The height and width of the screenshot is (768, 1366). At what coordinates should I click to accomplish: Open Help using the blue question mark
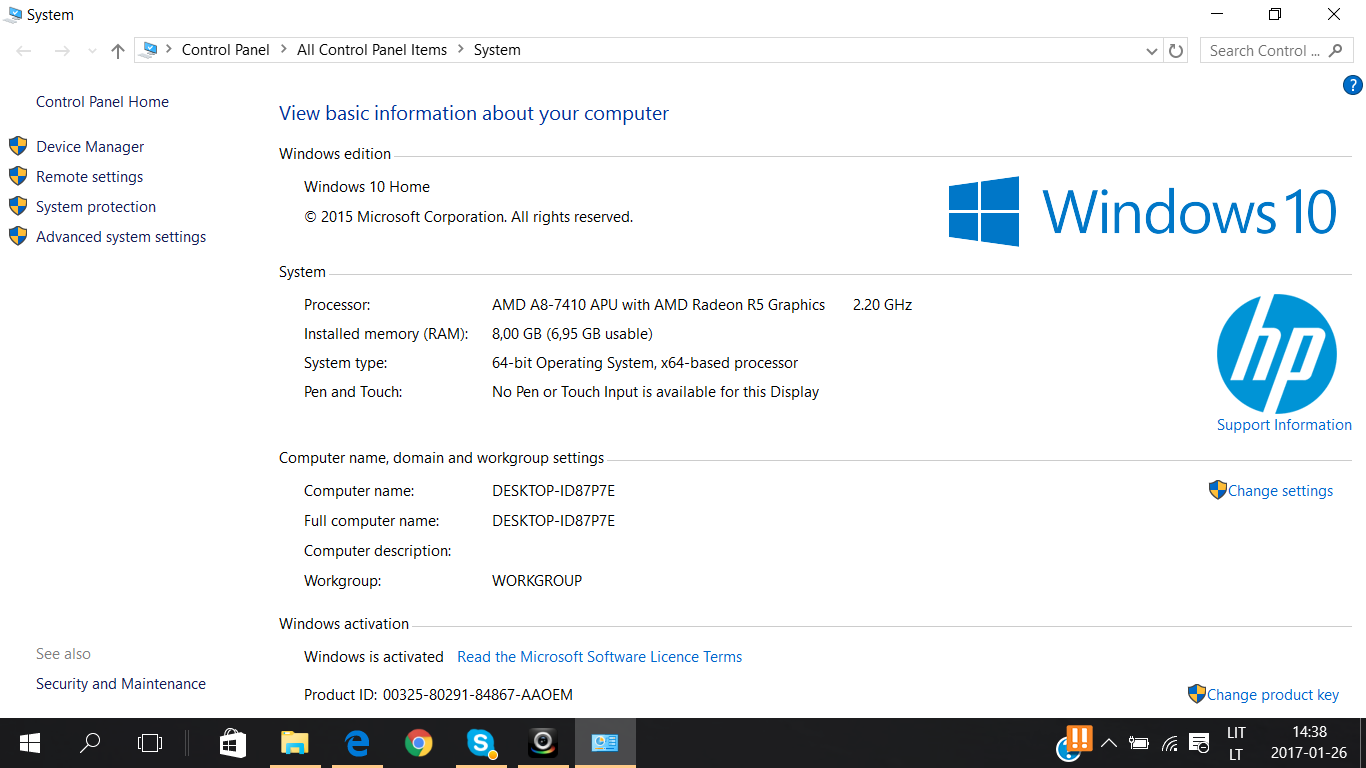1352,86
